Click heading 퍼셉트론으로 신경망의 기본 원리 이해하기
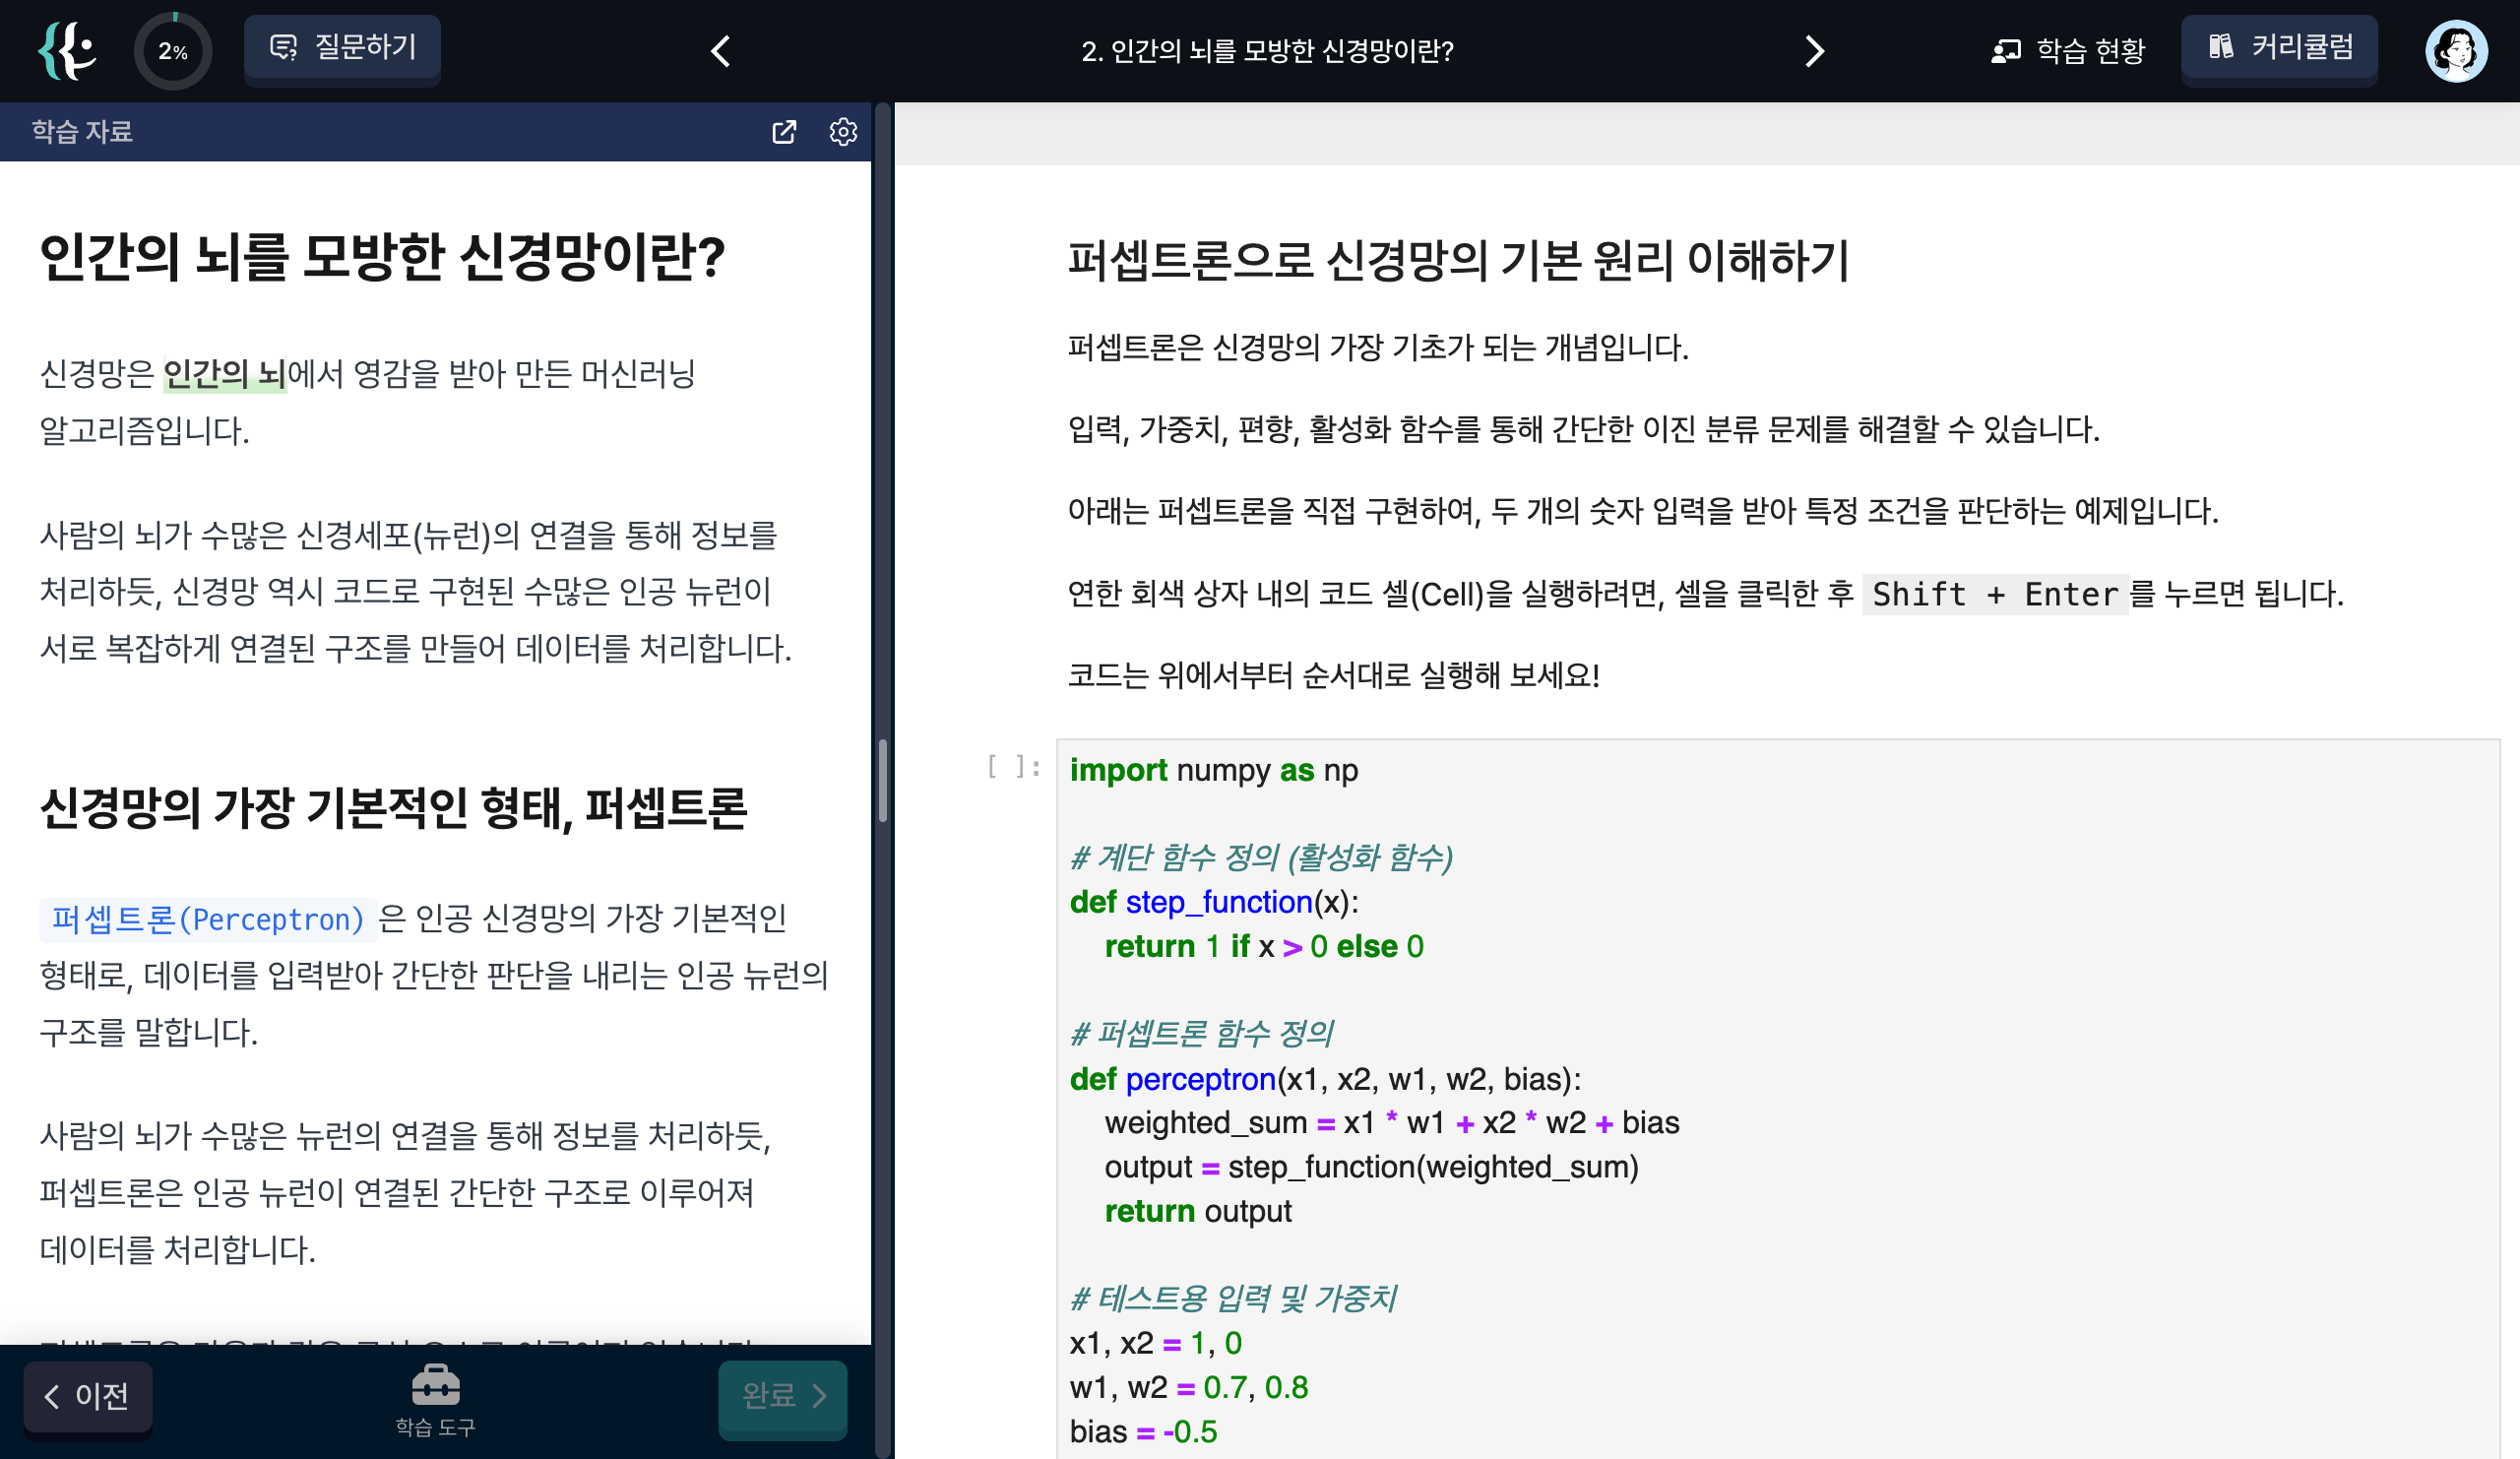2520x1459 pixels. click(1458, 260)
